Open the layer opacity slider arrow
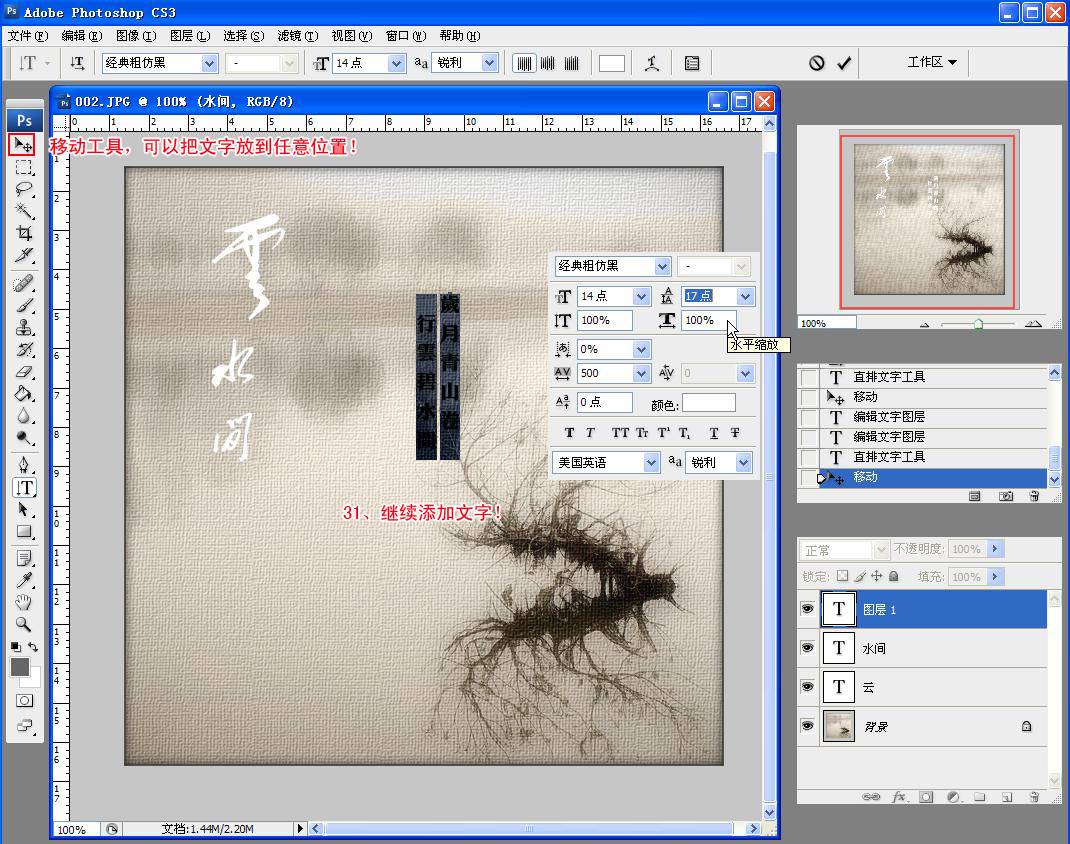Image resolution: width=1070 pixels, height=844 pixels. point(995,549)
